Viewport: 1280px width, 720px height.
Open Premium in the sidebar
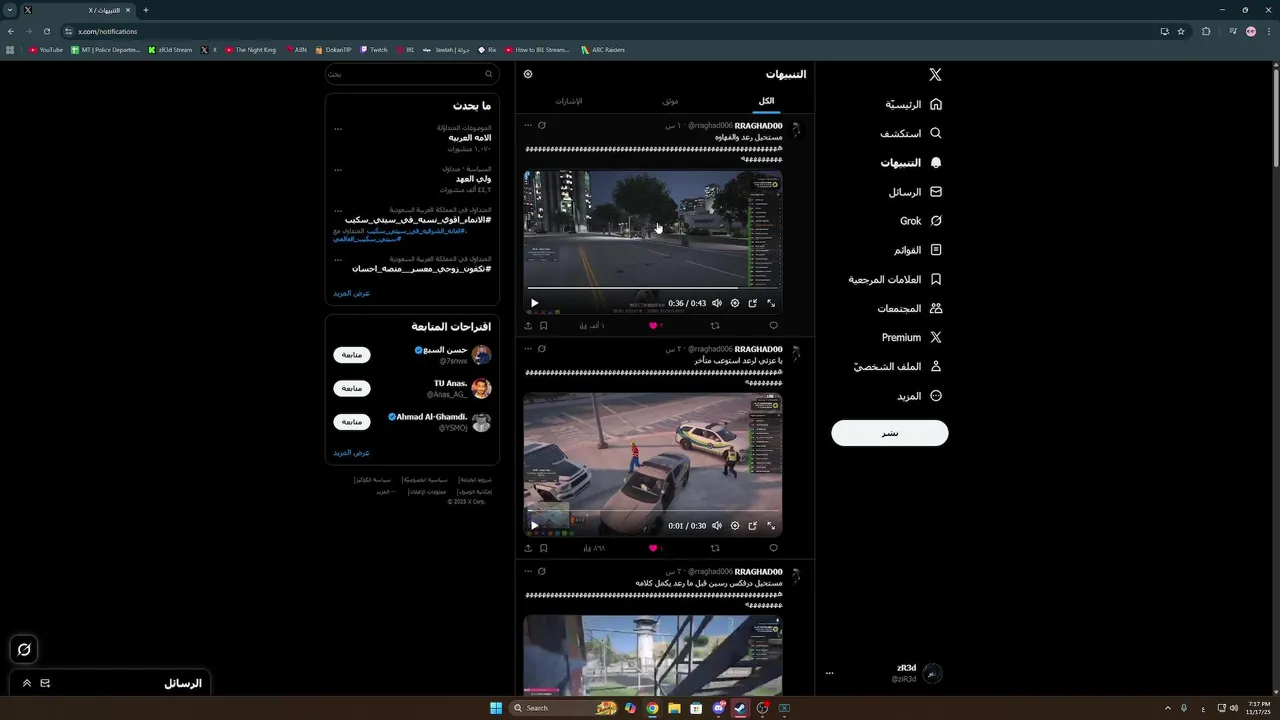[912, 337]
